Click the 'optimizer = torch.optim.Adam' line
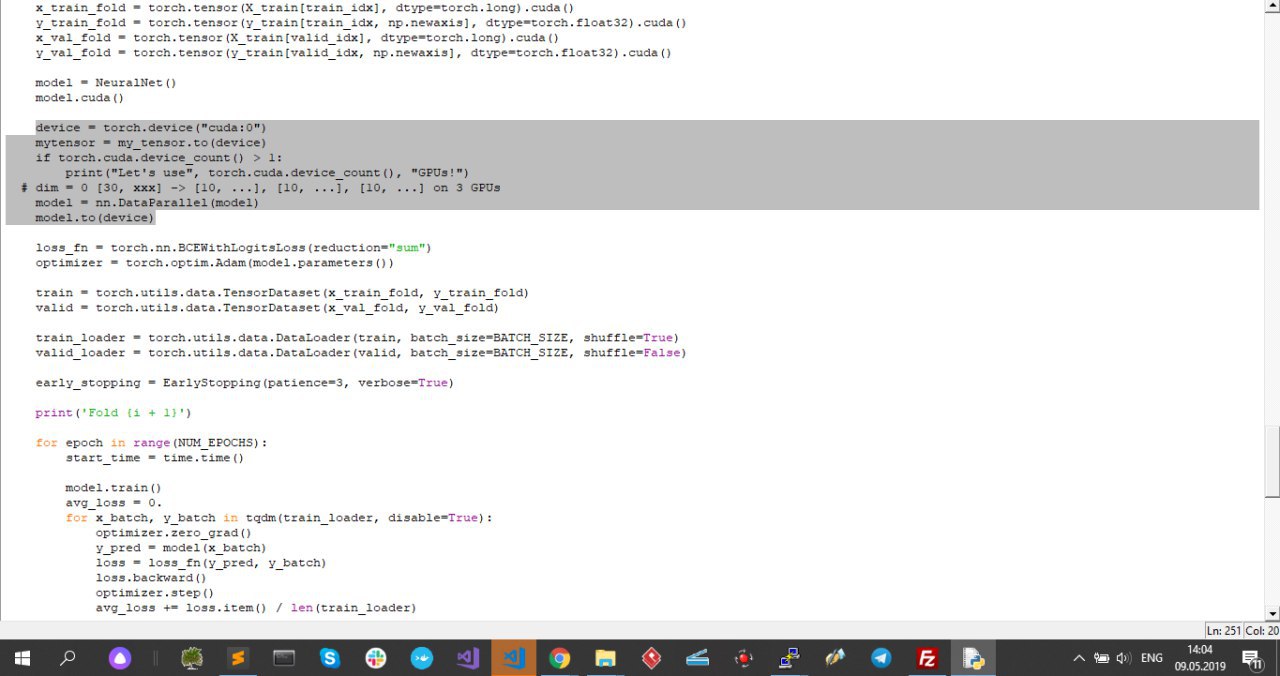 (x=215, y=263)
